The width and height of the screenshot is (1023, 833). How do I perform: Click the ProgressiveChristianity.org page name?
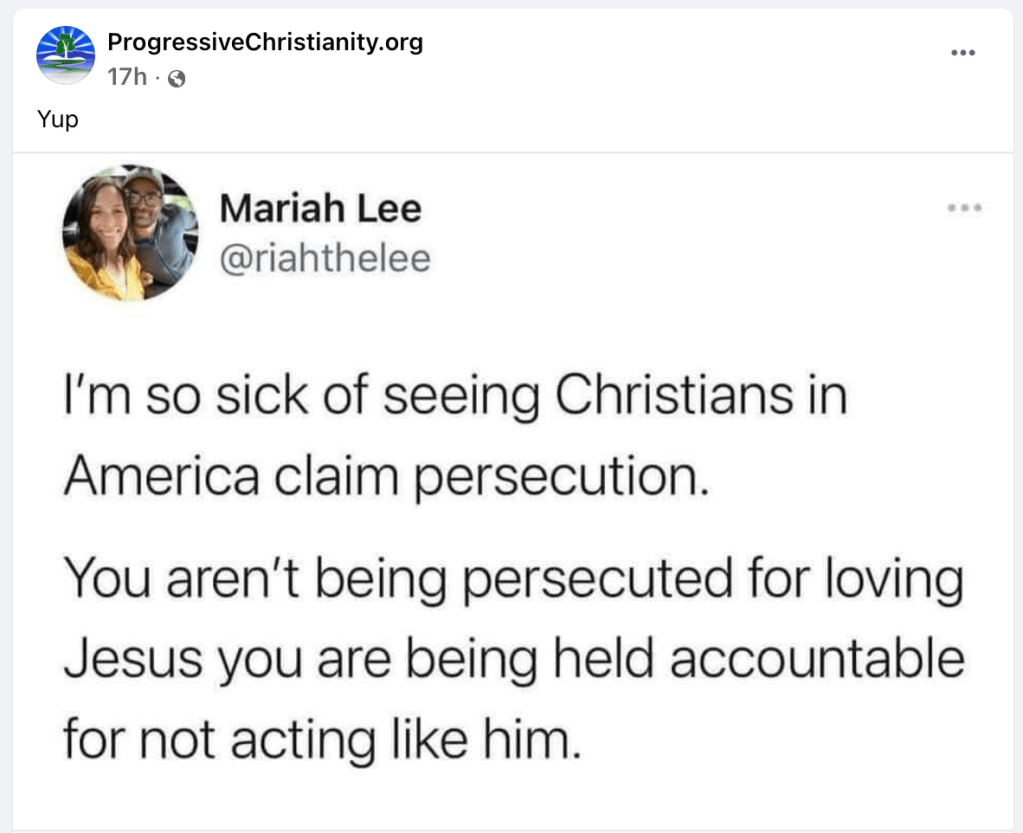click(x=265, y=42)
